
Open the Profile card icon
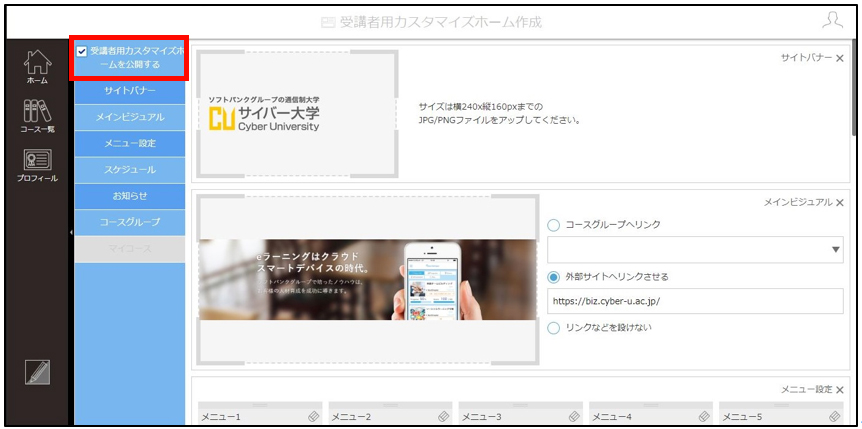pos(37,166)
